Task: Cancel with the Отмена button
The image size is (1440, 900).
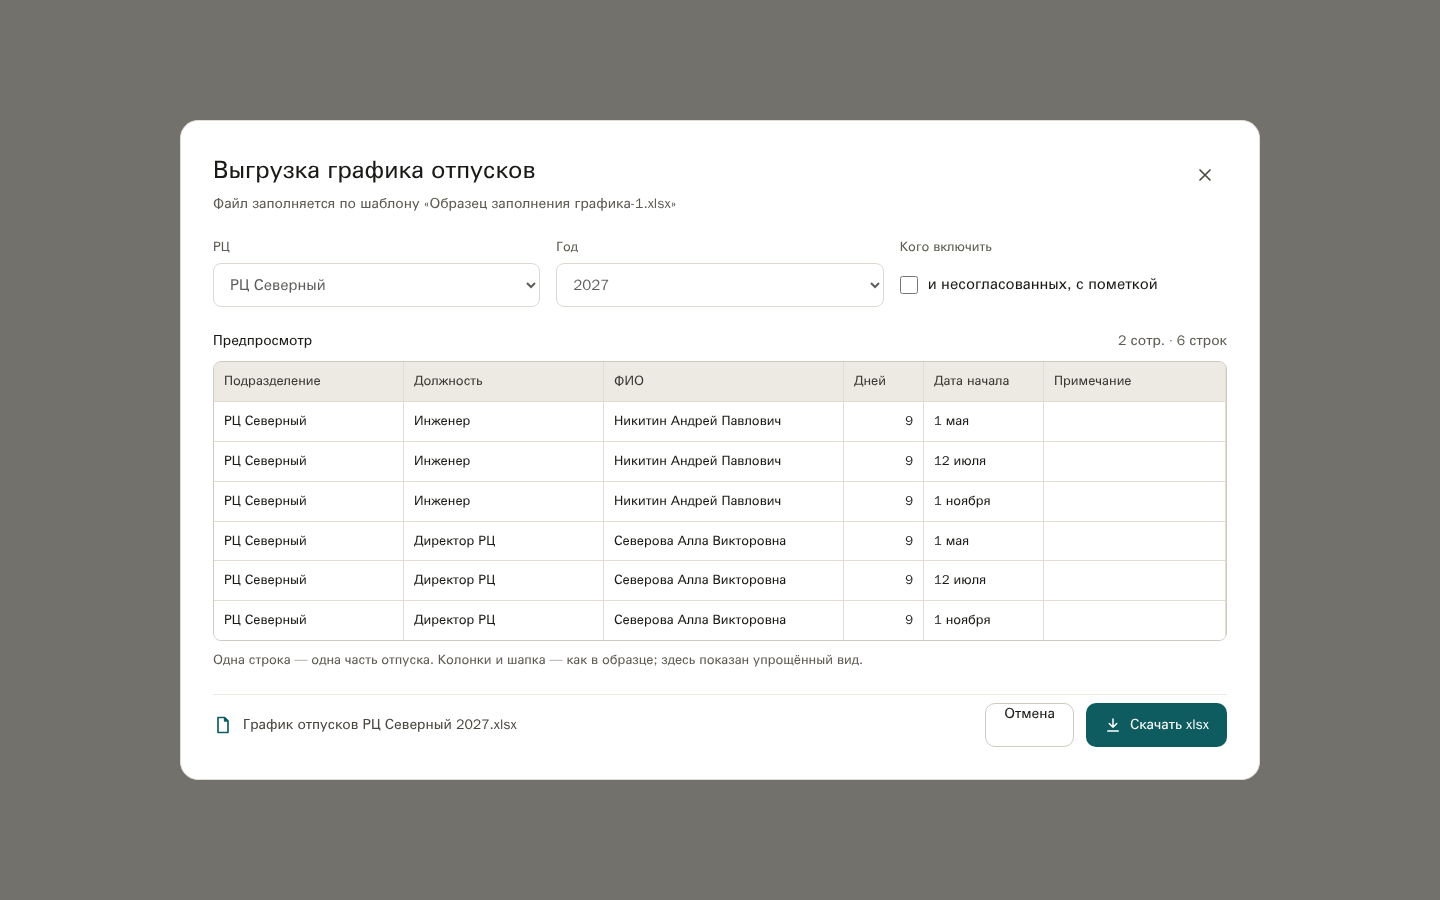Action: [1029, 725]
